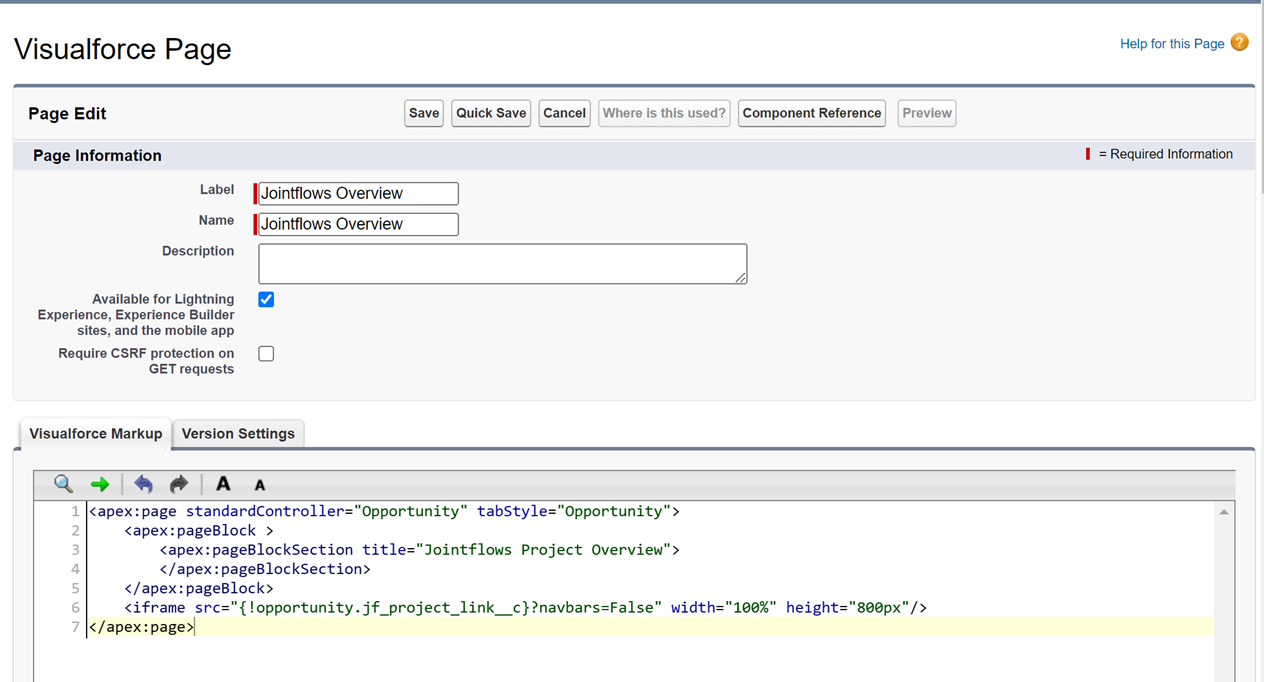Open the Component Reference
The height and width of the screenshot is (682, 1264).
coord(812,113)
